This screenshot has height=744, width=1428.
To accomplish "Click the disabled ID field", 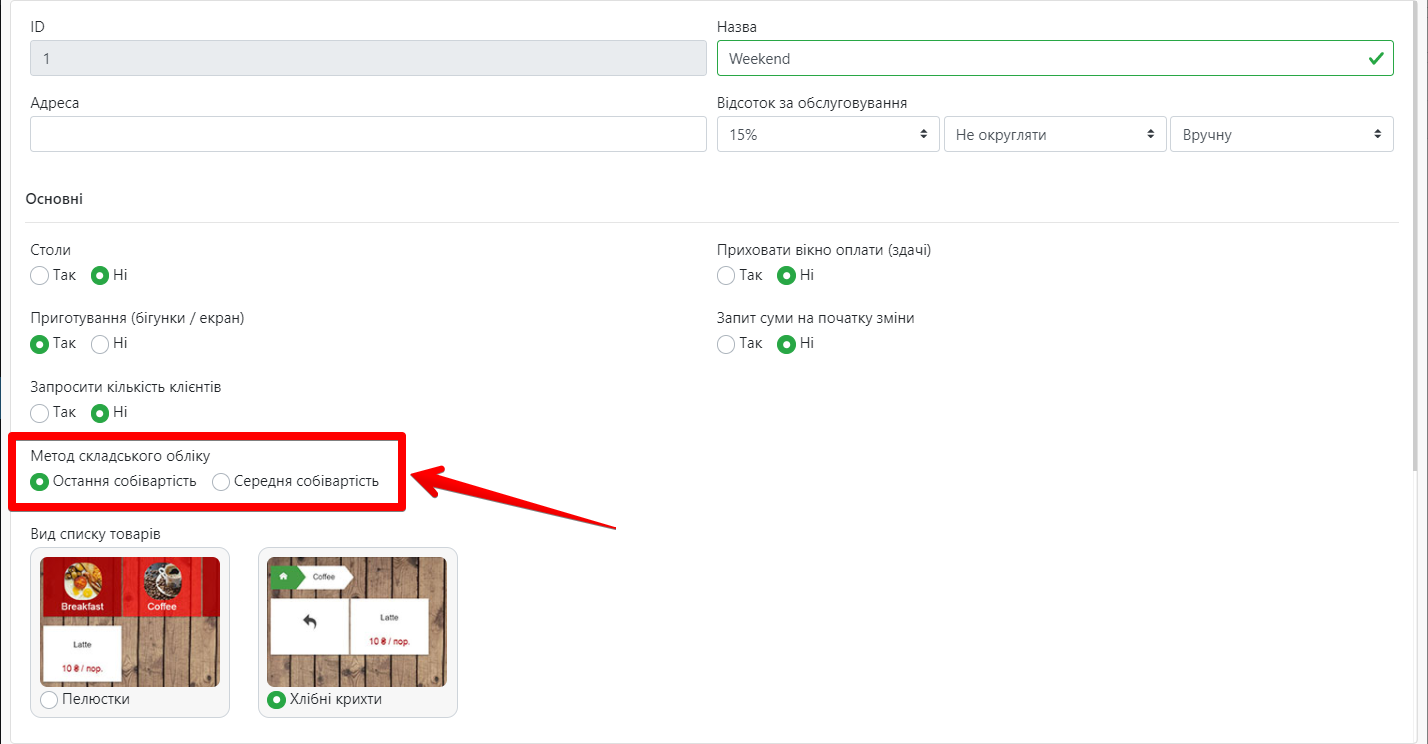I will pyautogui.click(x=368, y=58).
